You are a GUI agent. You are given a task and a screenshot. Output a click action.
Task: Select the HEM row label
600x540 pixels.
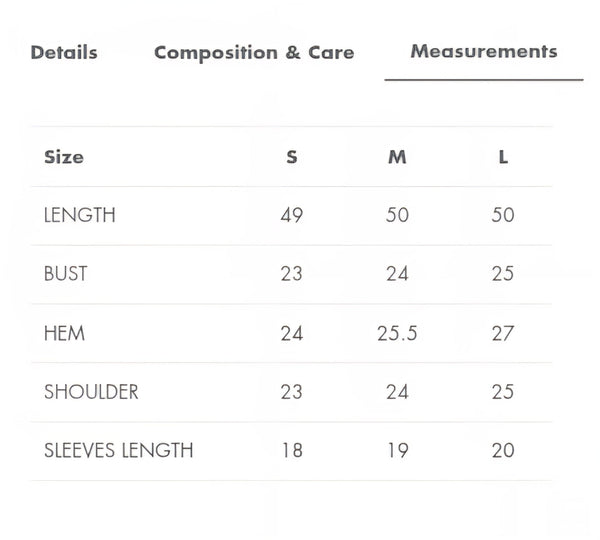point(64,333)
